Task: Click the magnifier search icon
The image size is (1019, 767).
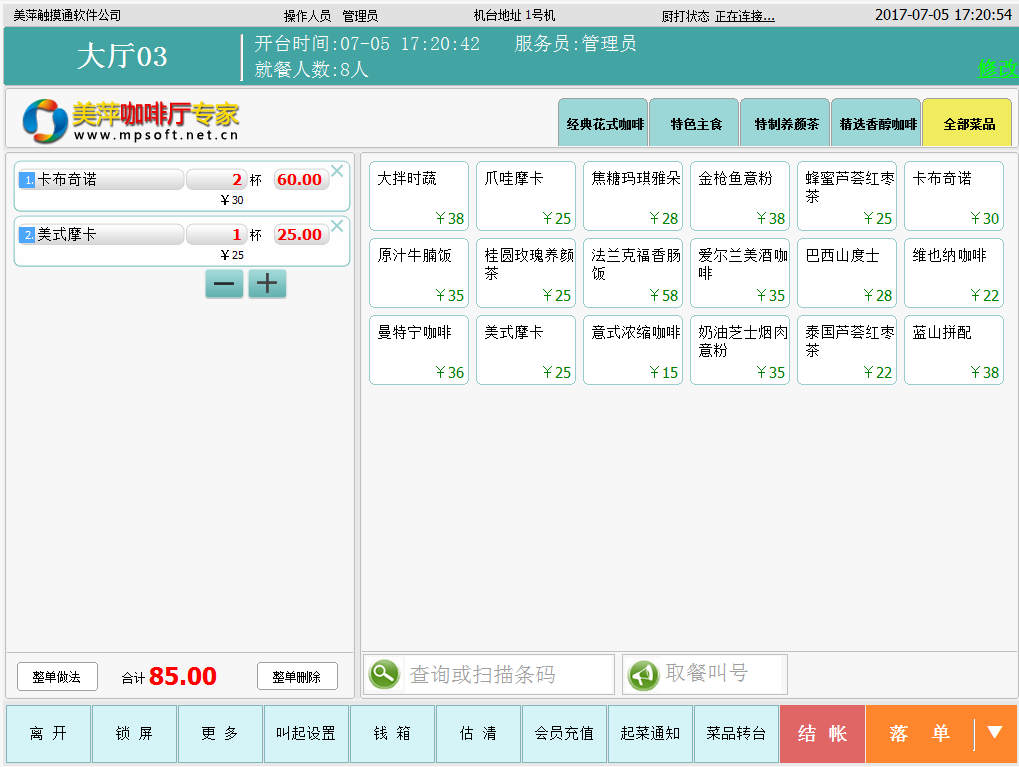Action: (x=384, y=675)
